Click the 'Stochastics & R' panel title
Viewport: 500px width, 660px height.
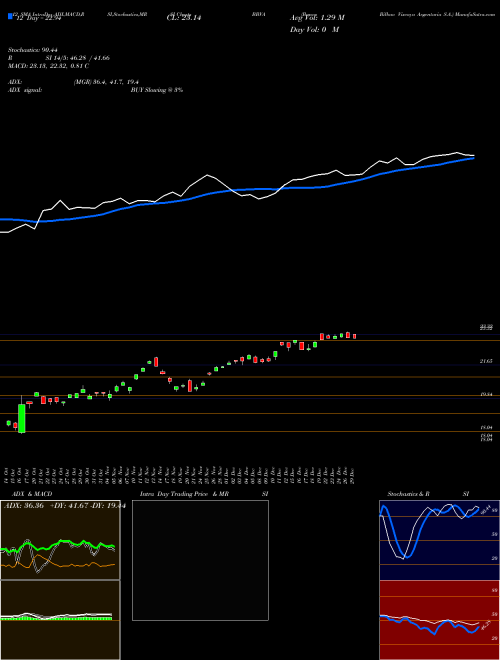coord(409,494)
